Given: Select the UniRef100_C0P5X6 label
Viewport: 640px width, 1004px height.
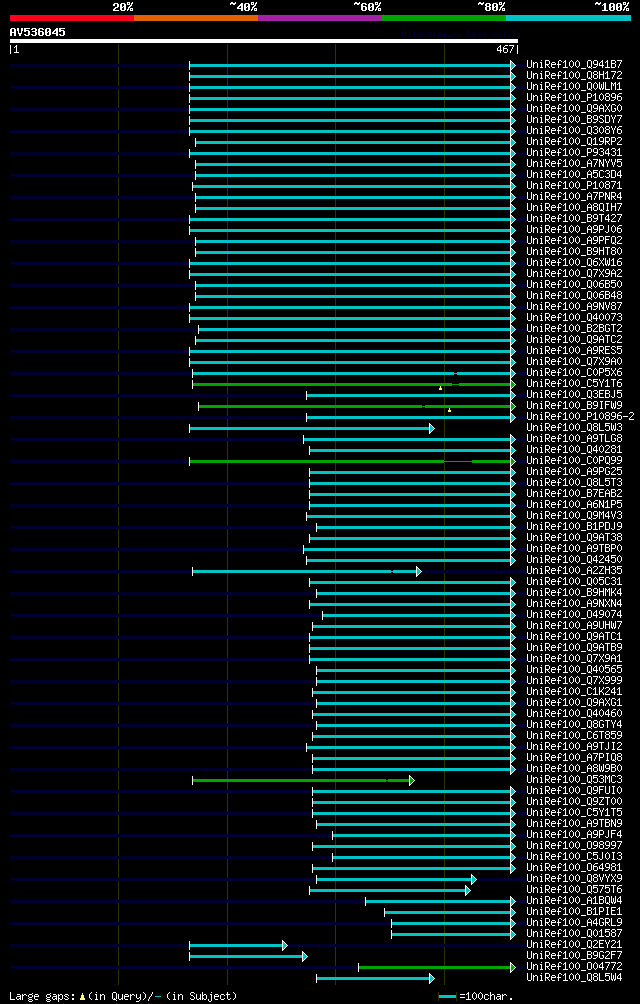Looking at the screenshot, I should point(574,372).
